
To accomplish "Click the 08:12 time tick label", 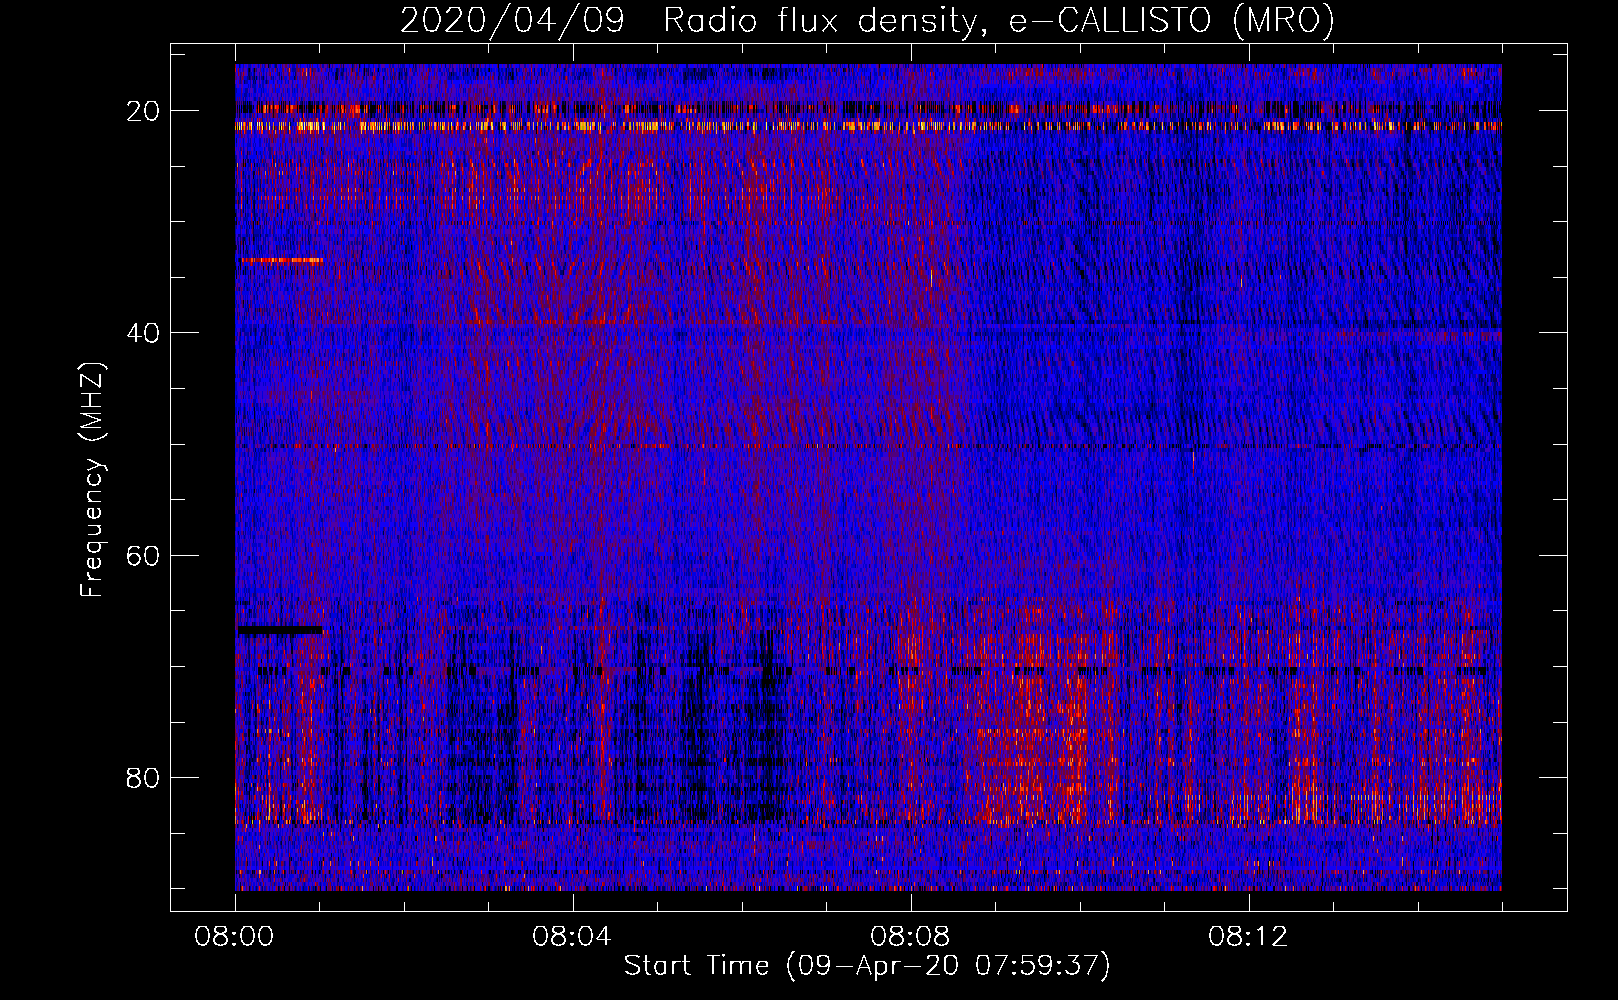I will click(1248, 937).
